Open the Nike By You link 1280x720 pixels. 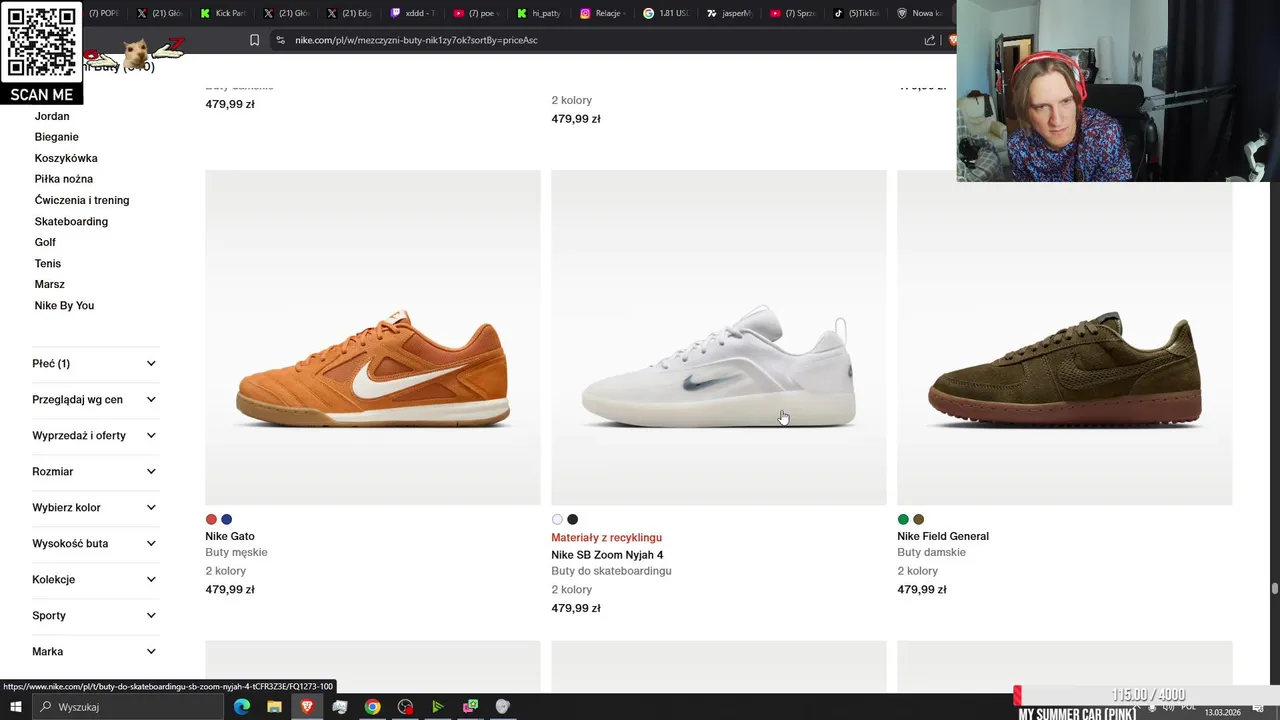pyautogui.click(x=64, y=305)
